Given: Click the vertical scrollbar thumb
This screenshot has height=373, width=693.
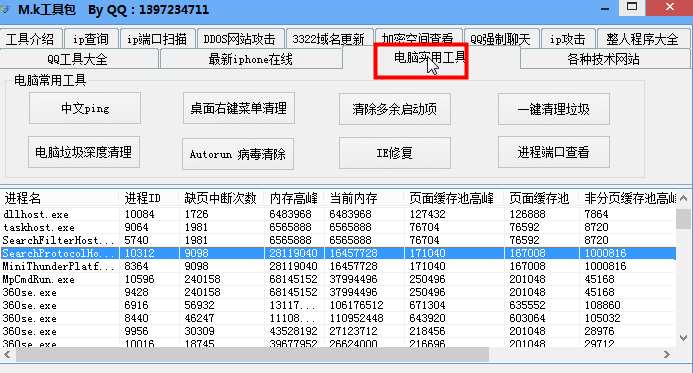Looking at the screenshot, I should pyautogui.click(x=683, y=219).
